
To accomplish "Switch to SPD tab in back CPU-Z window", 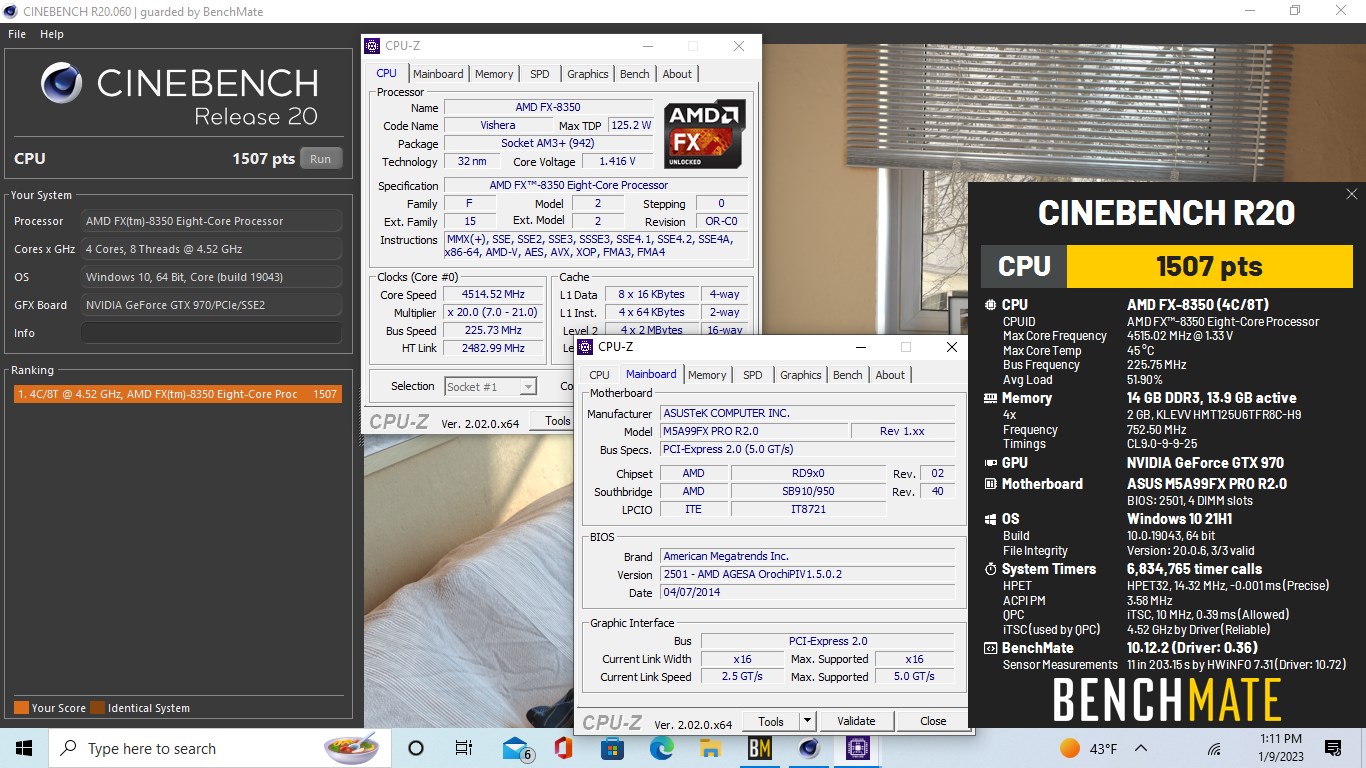I will pos(540,74).
